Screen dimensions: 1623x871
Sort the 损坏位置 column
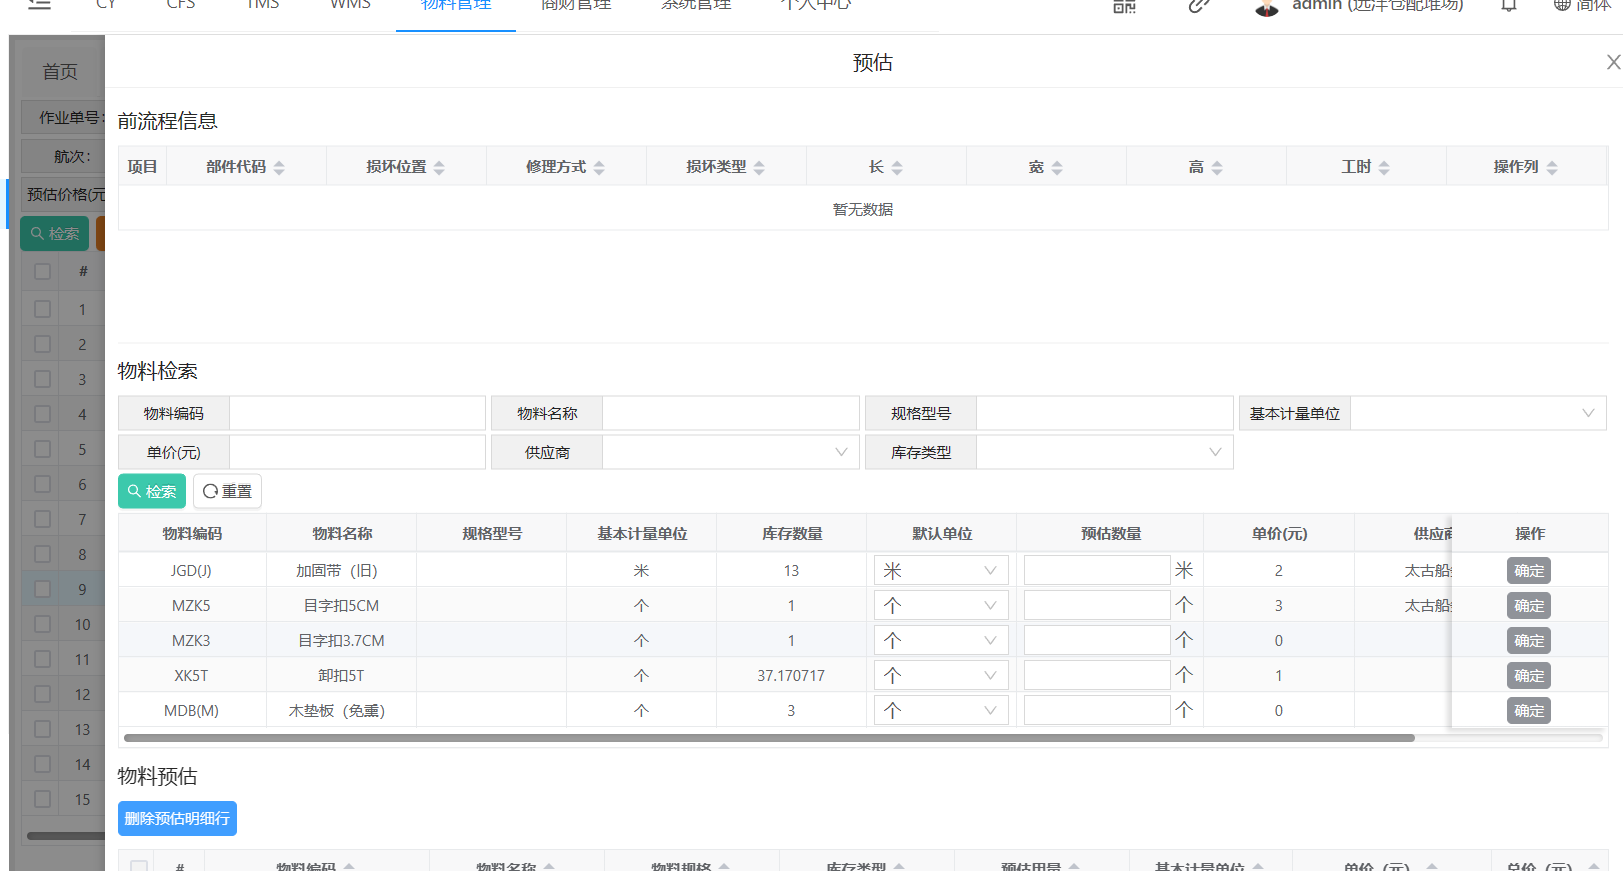click(x=439, y=168)
